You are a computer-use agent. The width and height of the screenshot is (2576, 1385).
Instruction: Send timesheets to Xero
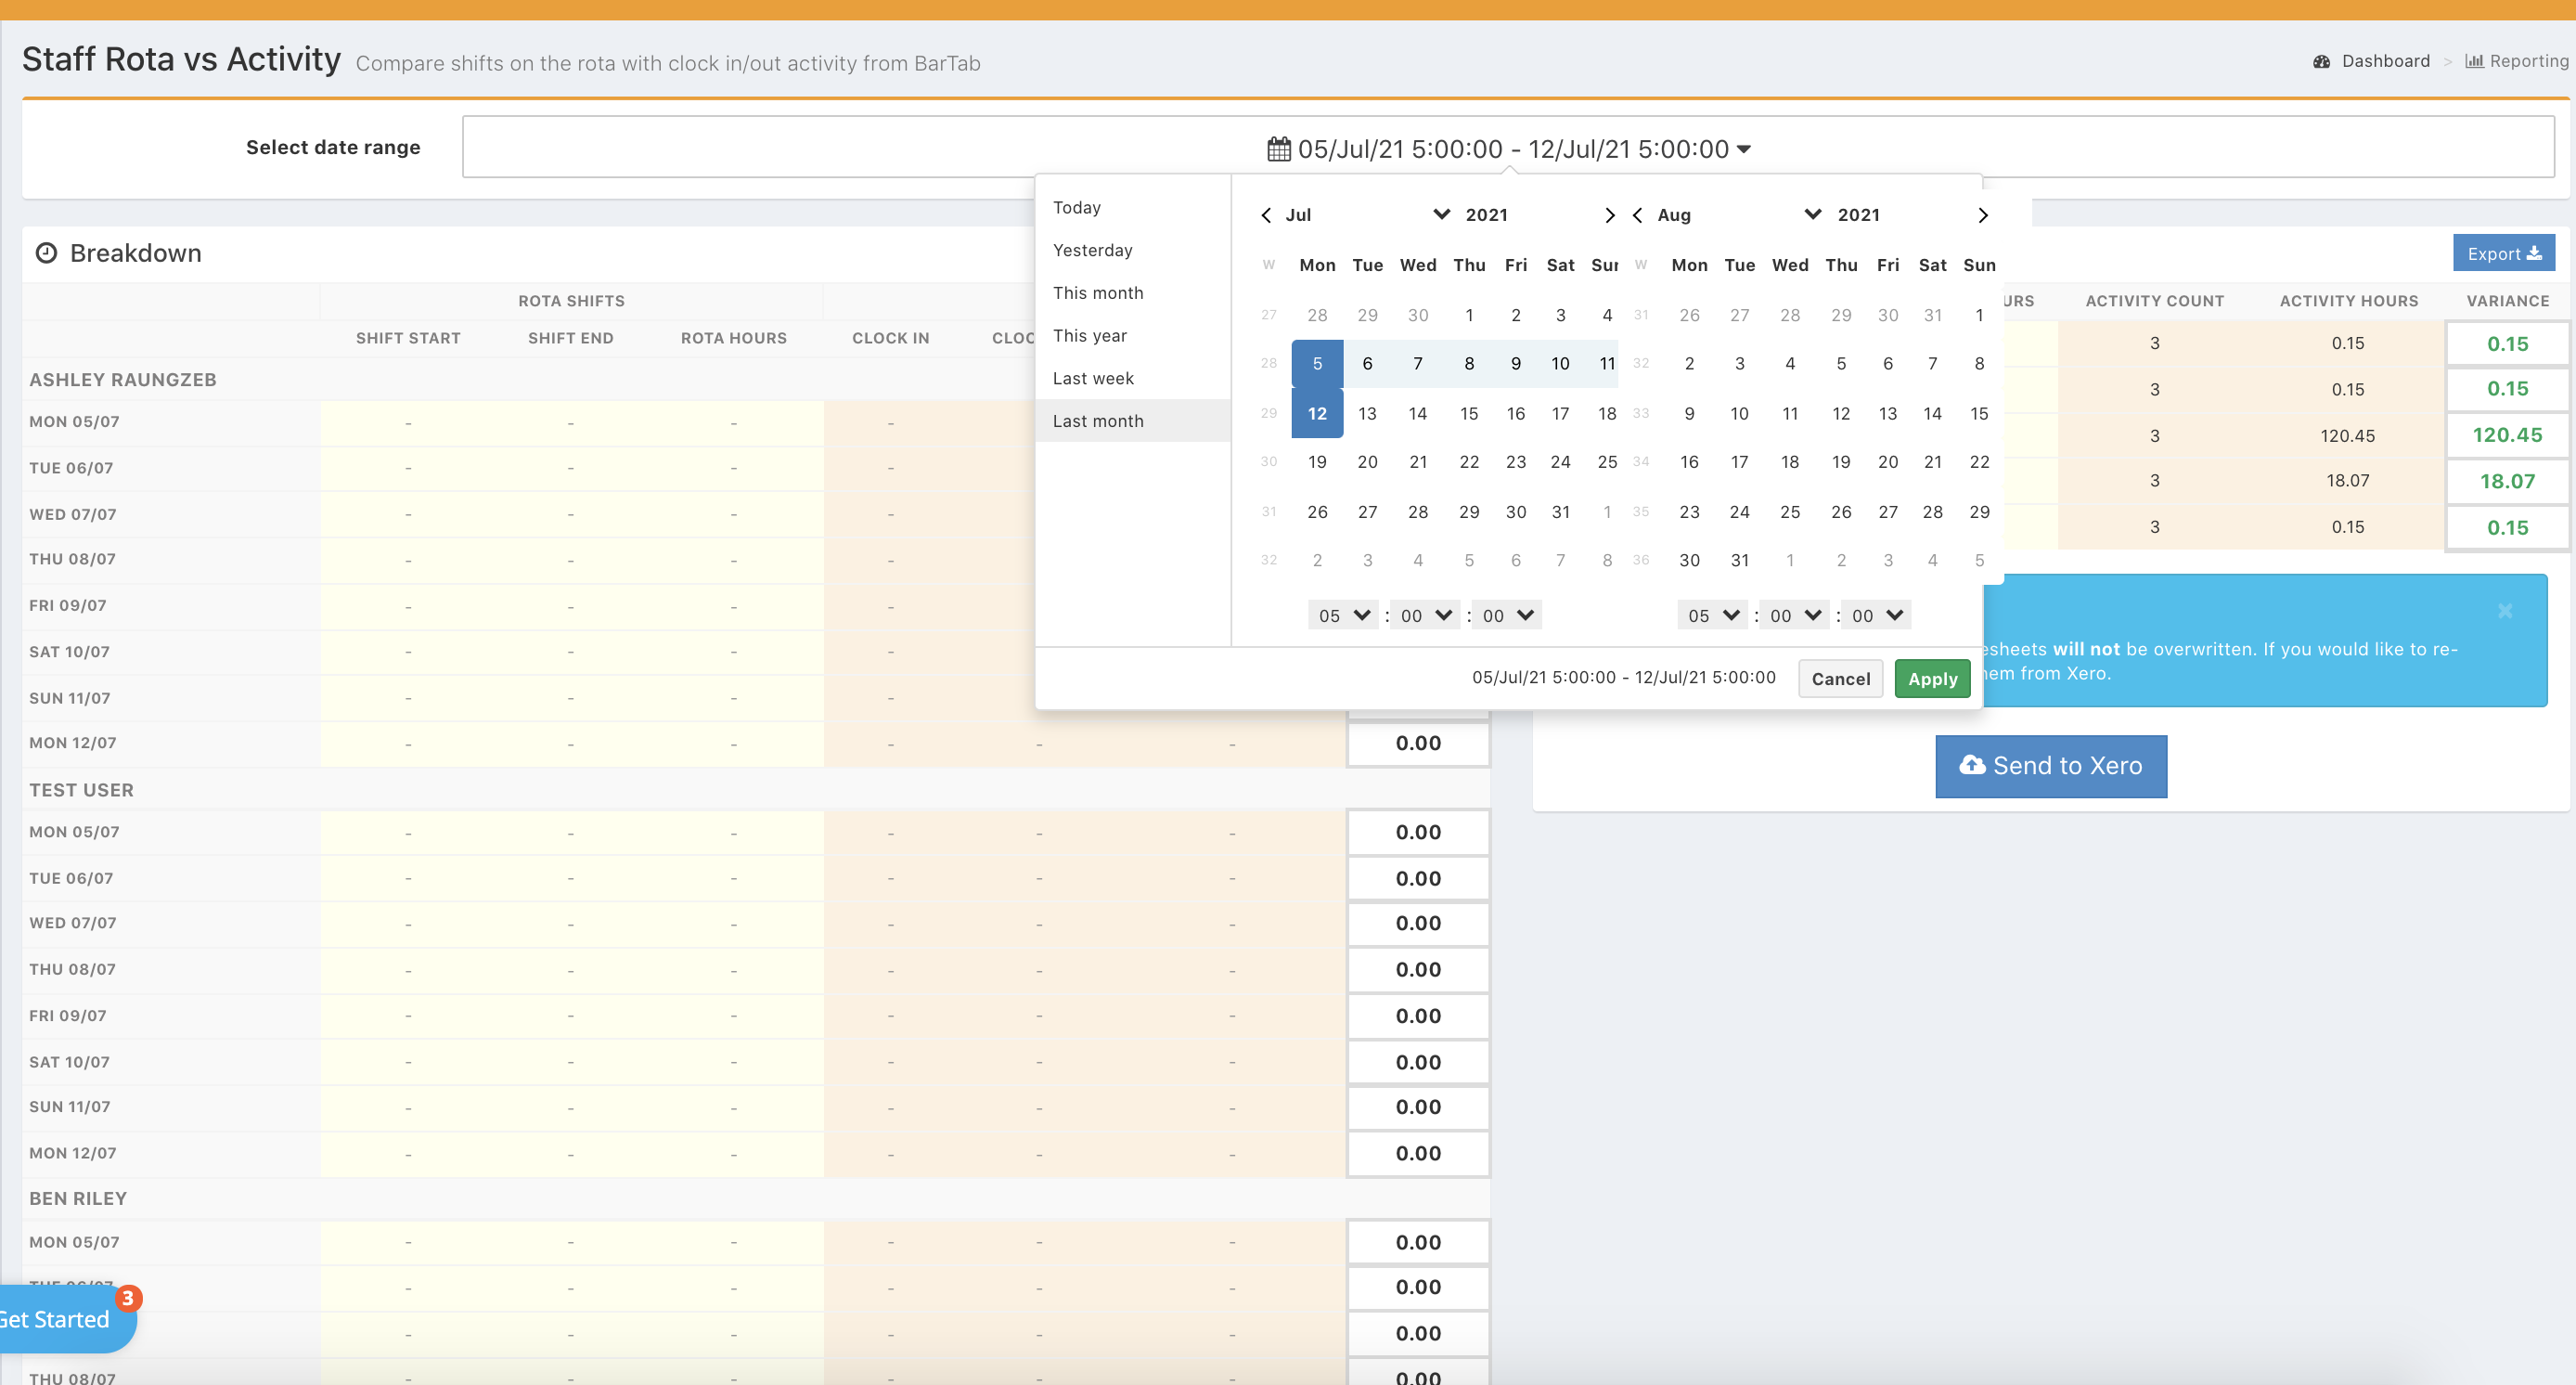2050,766
